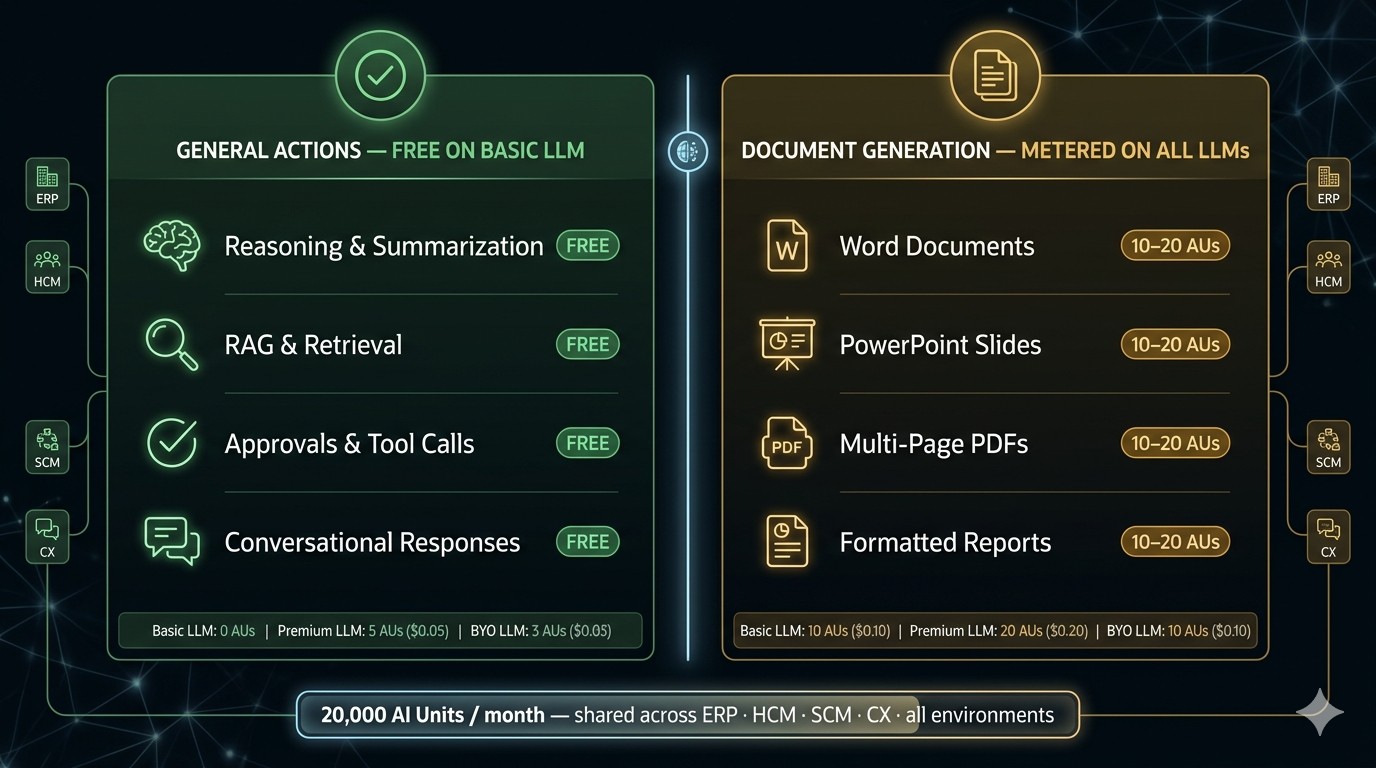This screenshot has width=1376, height=768.
Task: Click the 'Conversational Responses' label
Action: click(x=372, y=542)
